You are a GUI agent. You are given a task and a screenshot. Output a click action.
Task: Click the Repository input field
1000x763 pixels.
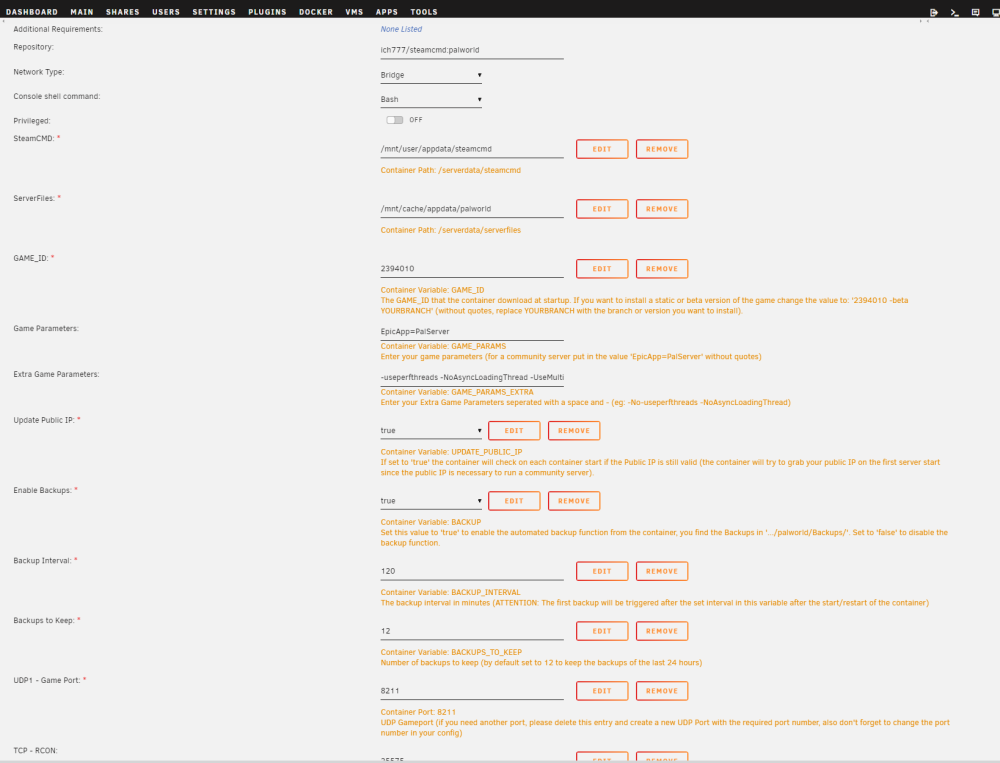click(x=472, y=50)
